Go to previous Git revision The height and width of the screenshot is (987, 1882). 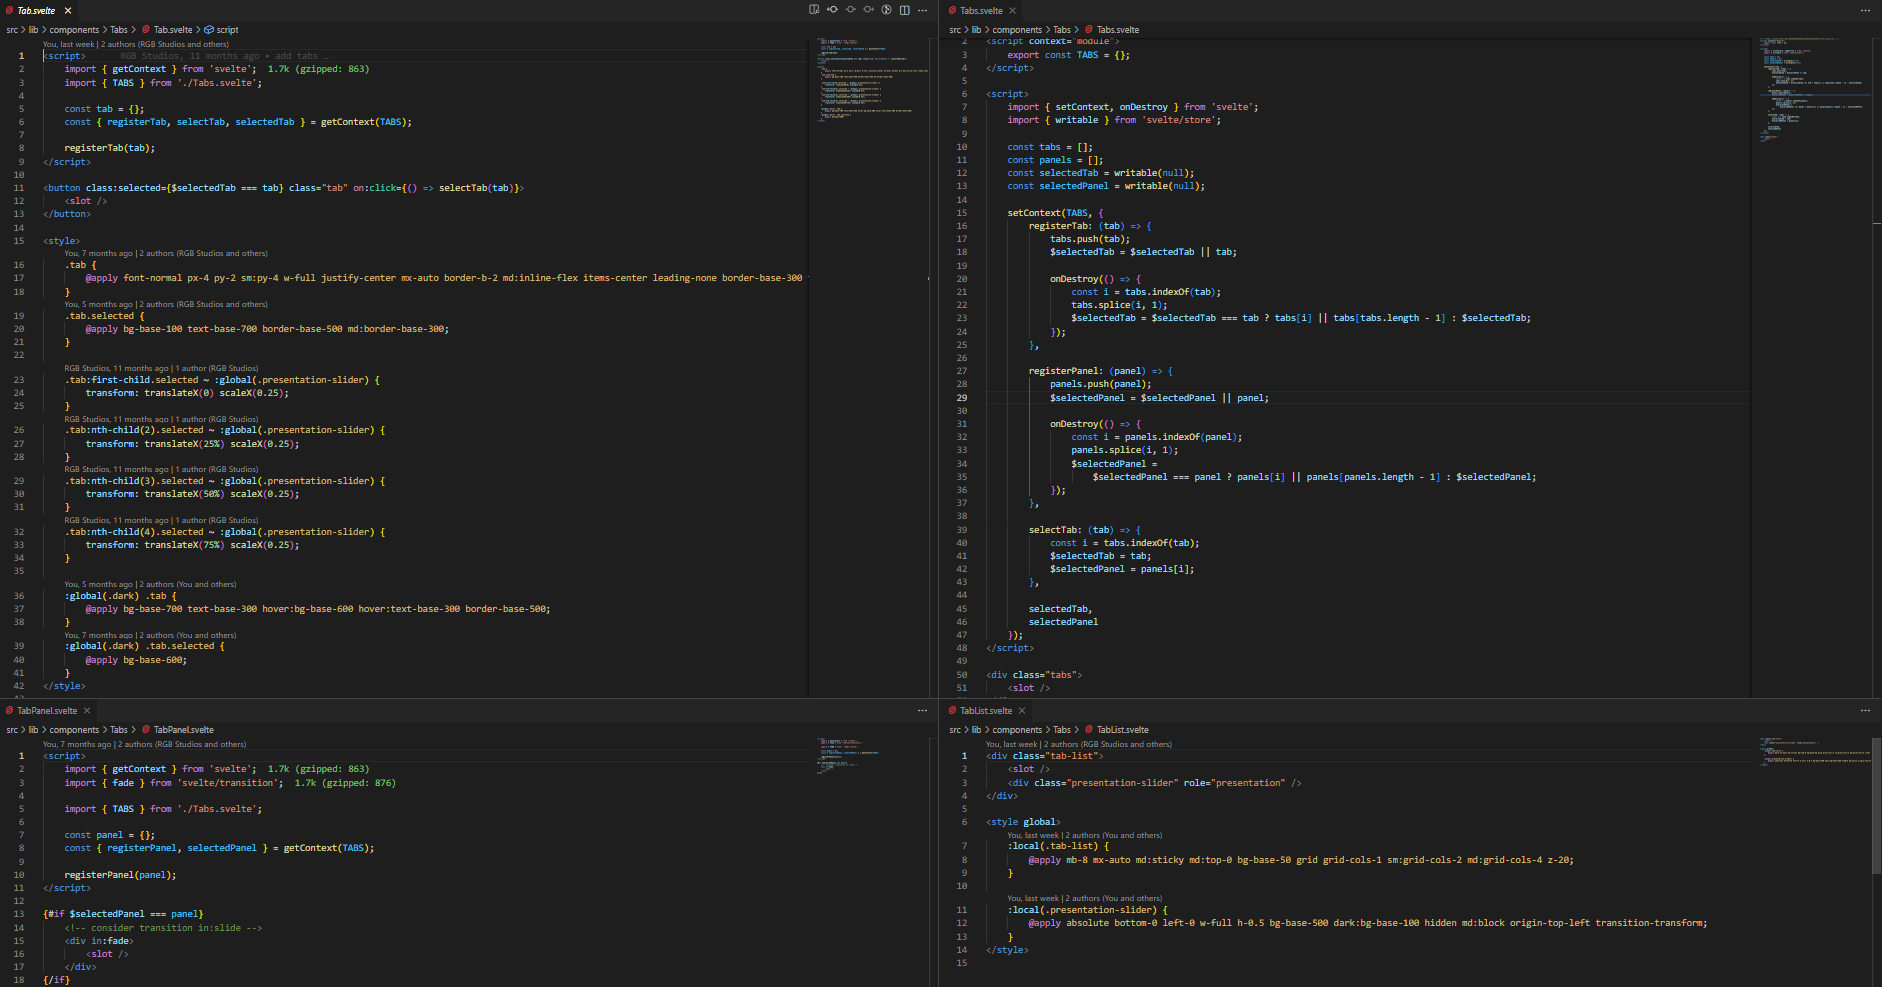click(x=832, y=10)
